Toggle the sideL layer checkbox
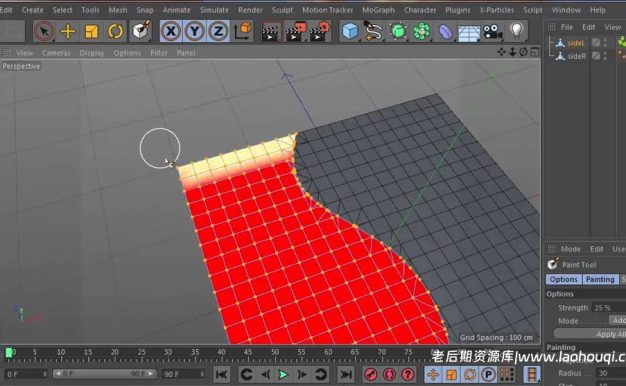 [596, 42]
